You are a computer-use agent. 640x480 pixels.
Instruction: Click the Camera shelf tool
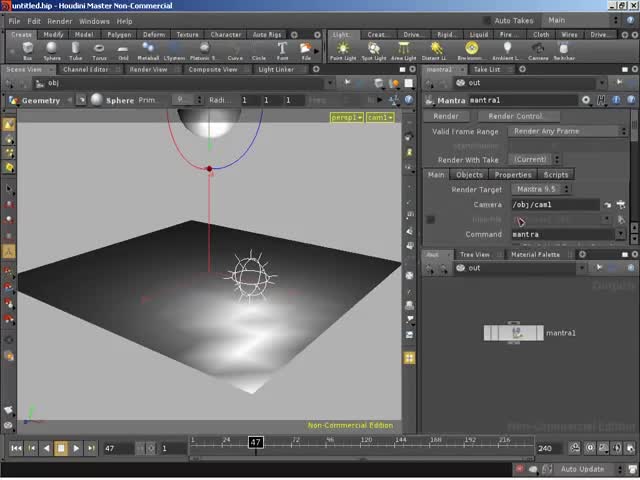[538, 49]
